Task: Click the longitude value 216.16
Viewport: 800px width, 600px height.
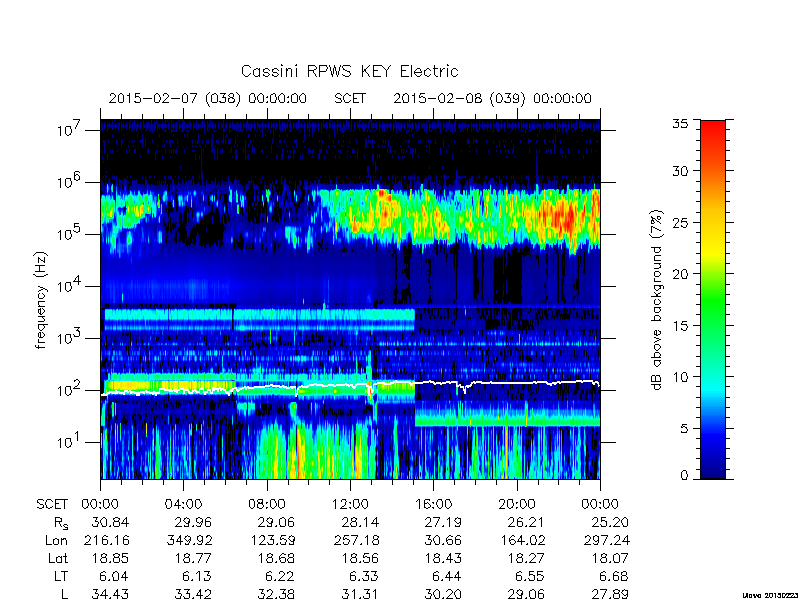Action: click(x=106, y=540)
